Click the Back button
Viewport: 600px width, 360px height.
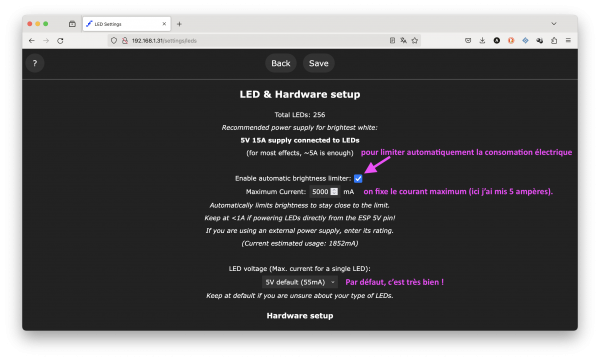pos(281,64)
